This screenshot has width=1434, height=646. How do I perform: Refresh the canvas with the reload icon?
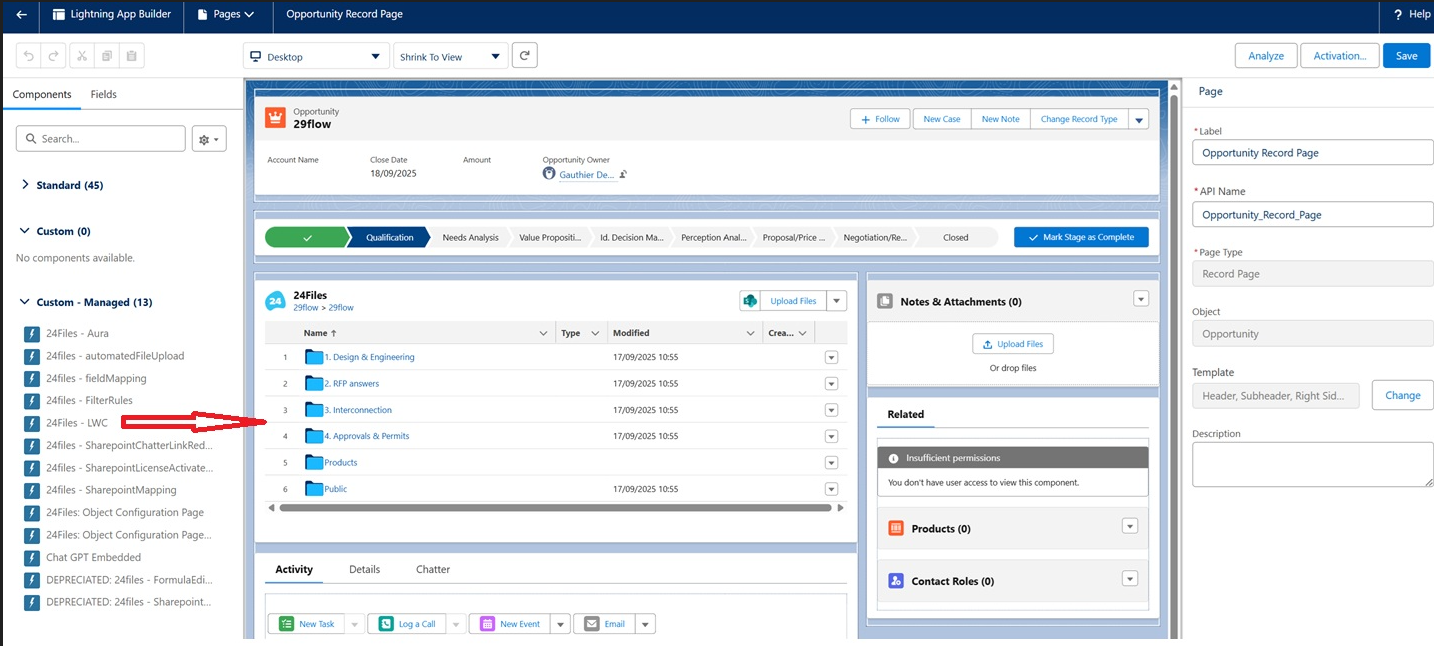click(524, 56)
